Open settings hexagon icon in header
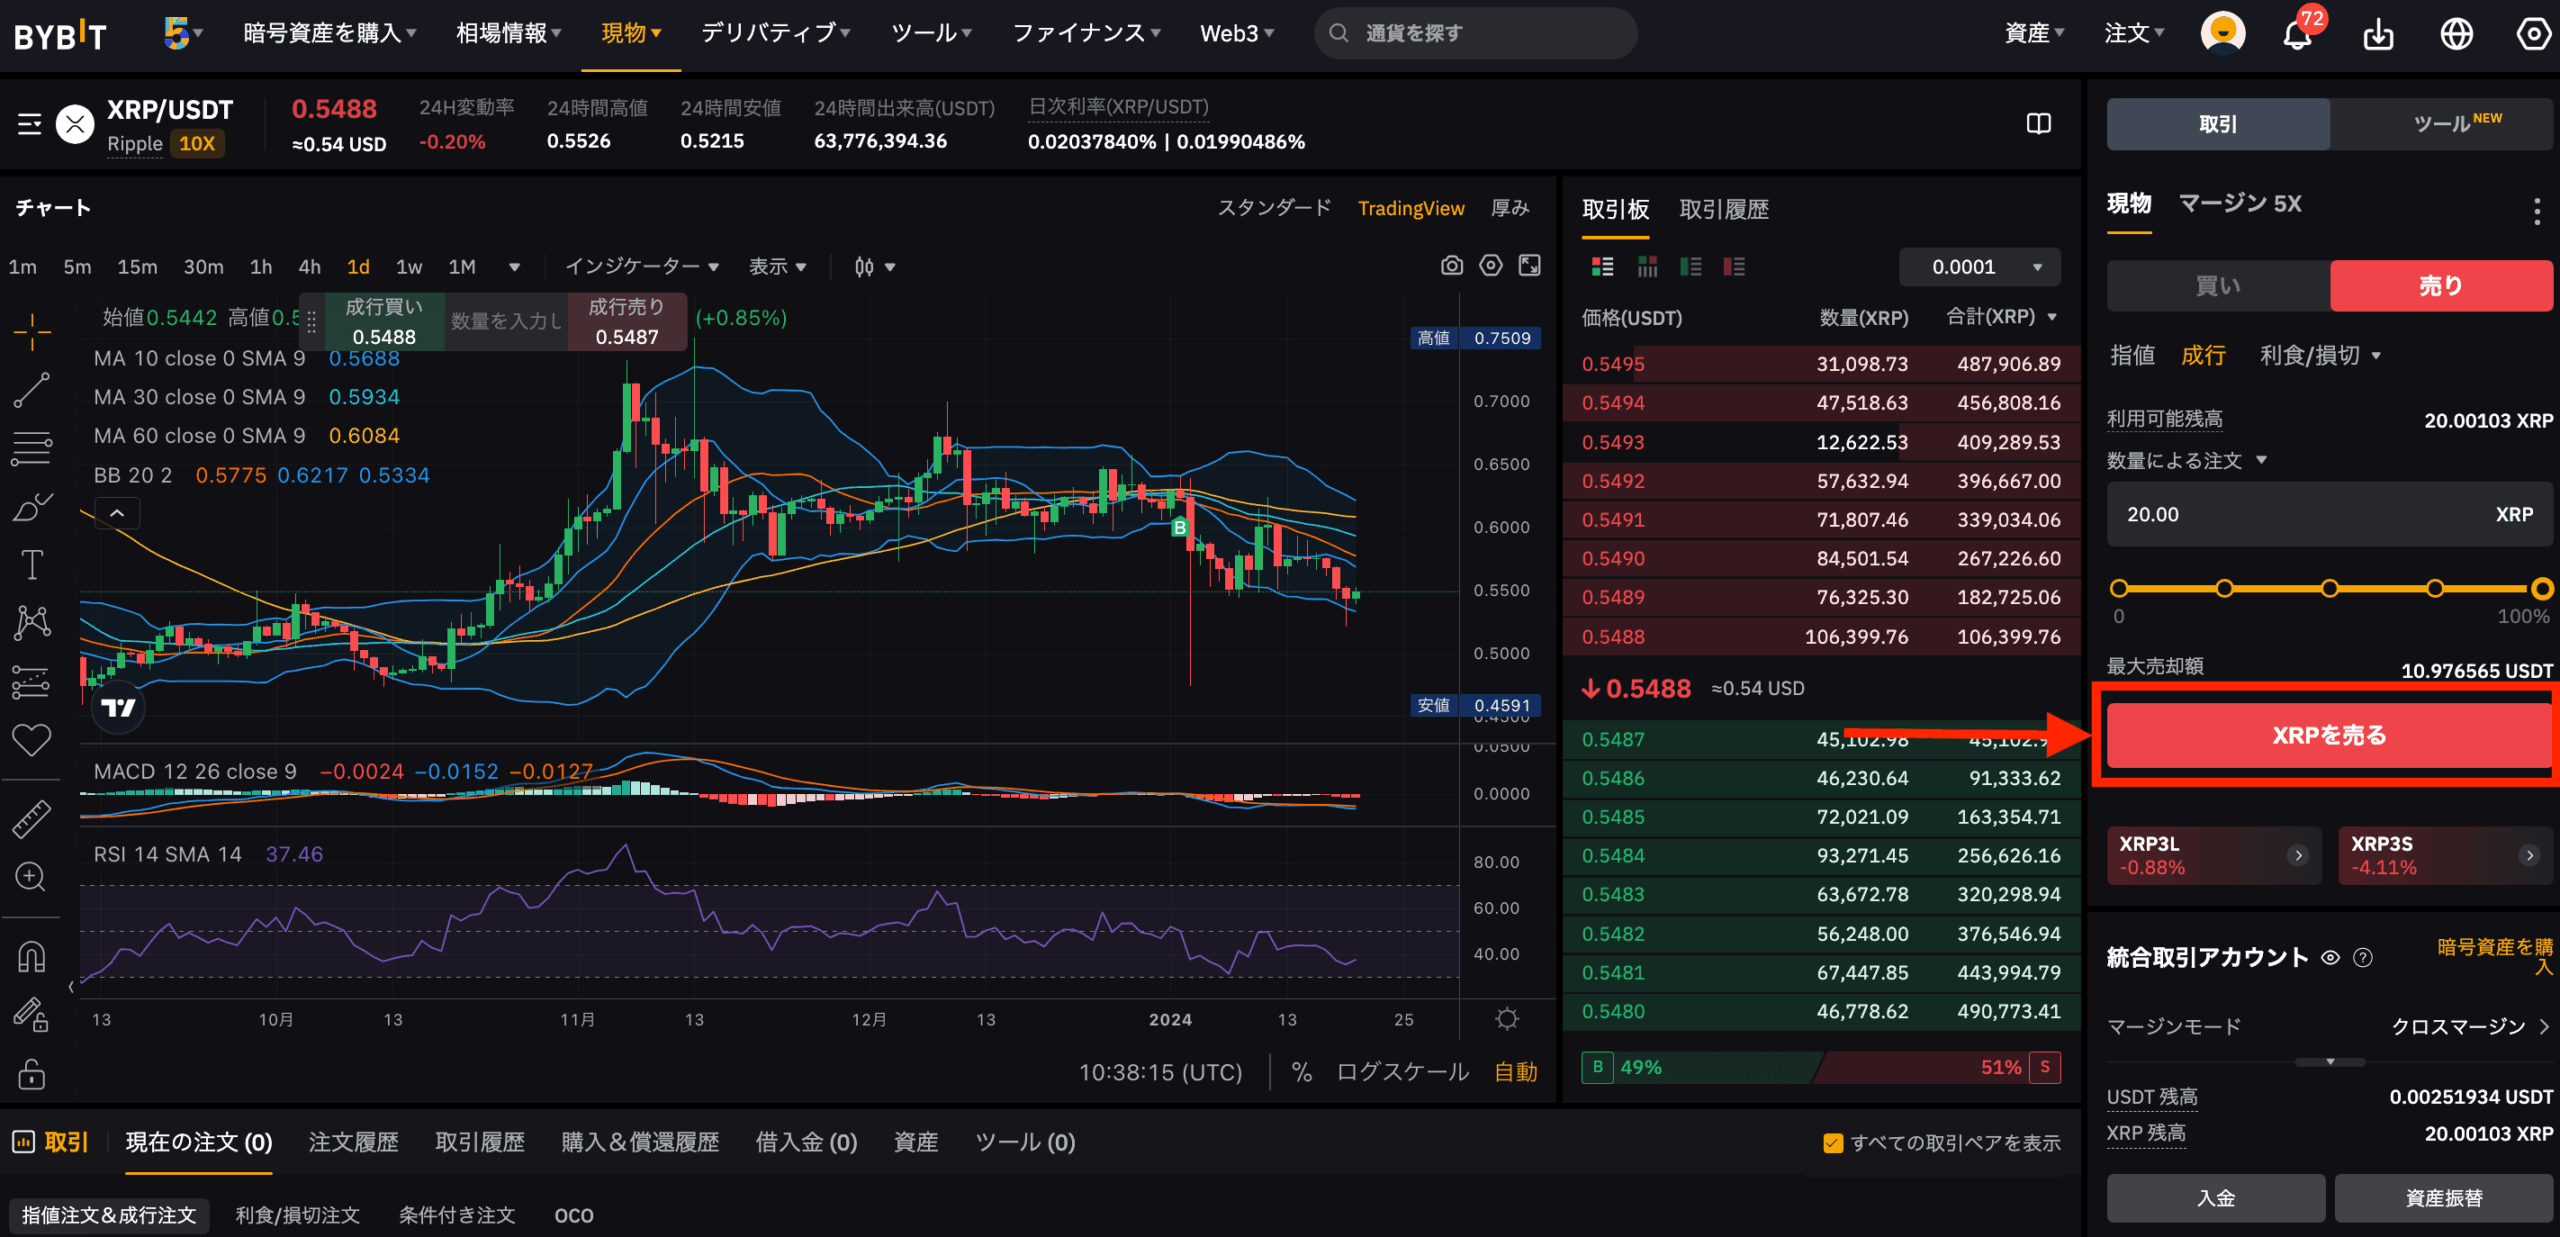2560x1237 pixels. coord(2533,34)
